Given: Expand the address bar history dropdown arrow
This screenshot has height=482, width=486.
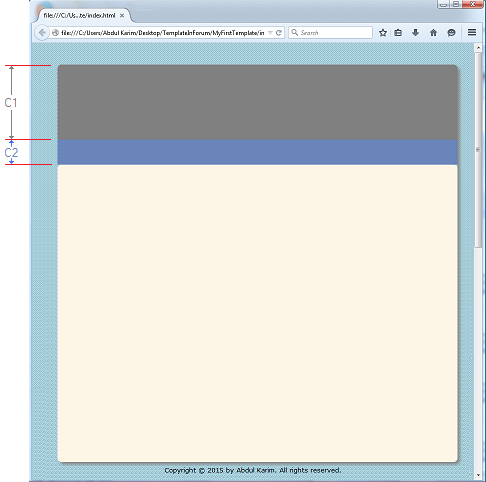Looking at the screenshot, I should [270, 33].
